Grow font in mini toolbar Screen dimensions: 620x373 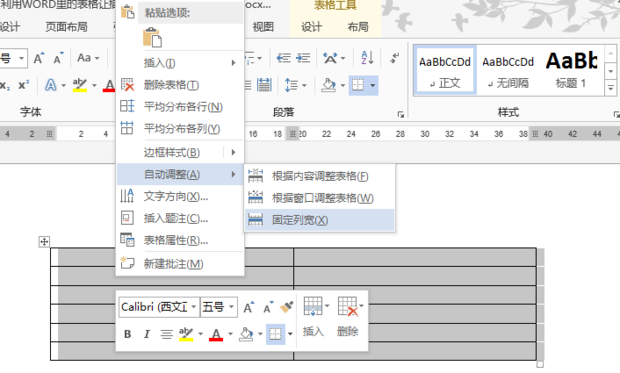tap(249, 307)
